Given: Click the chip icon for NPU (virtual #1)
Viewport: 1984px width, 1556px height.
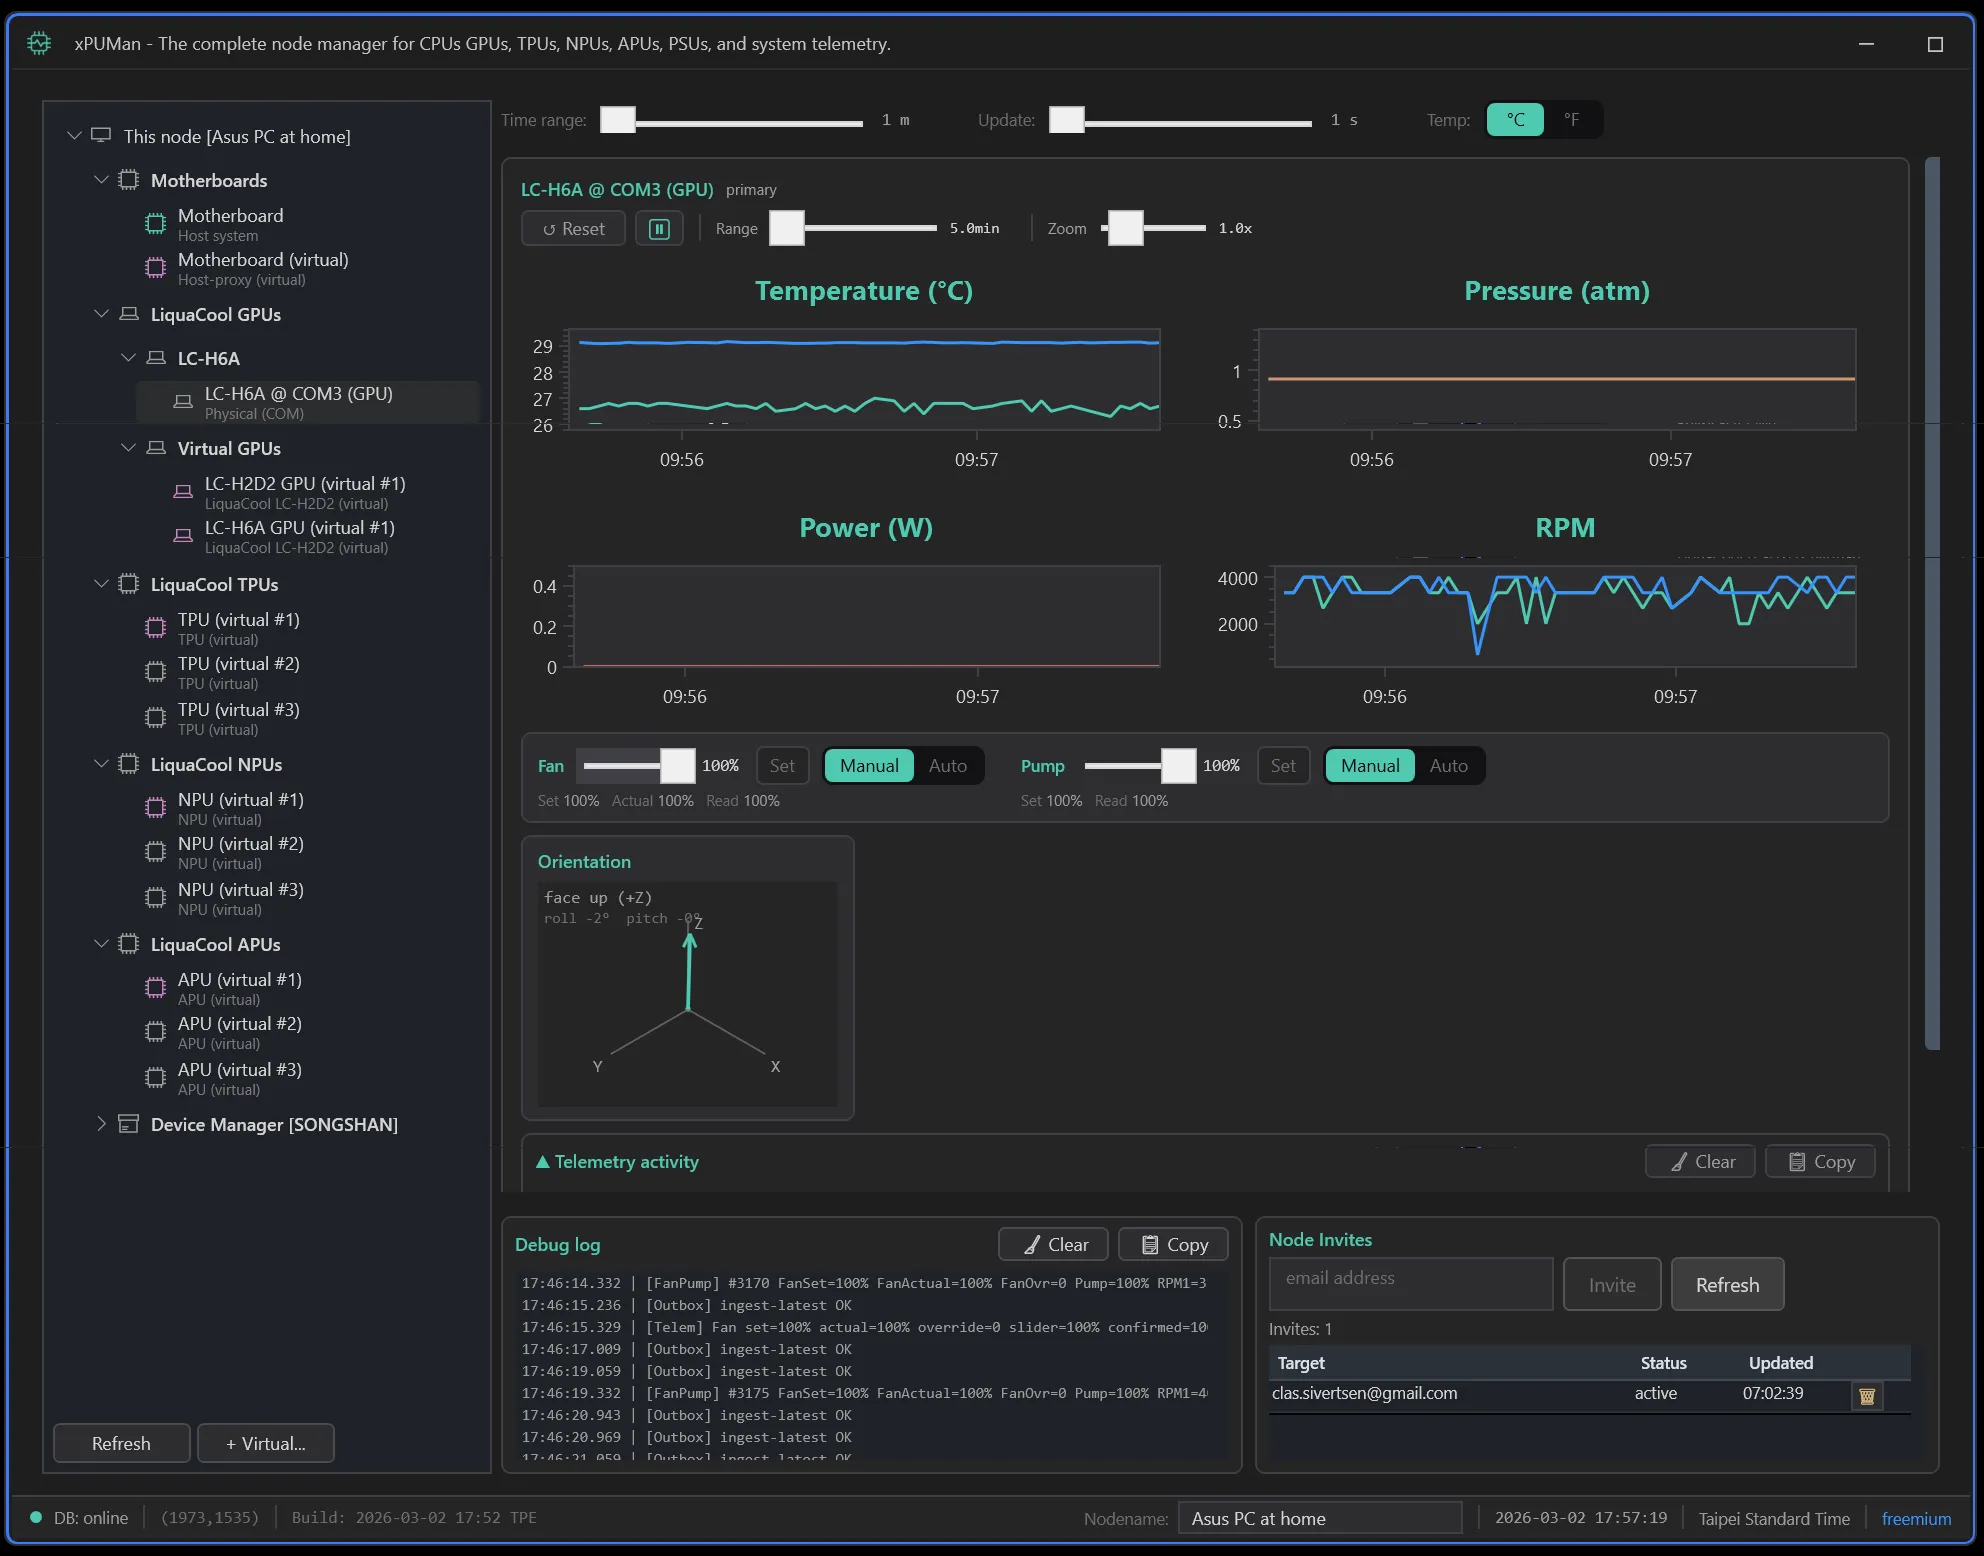Looking at the screenshot, I should pos(156,807).
